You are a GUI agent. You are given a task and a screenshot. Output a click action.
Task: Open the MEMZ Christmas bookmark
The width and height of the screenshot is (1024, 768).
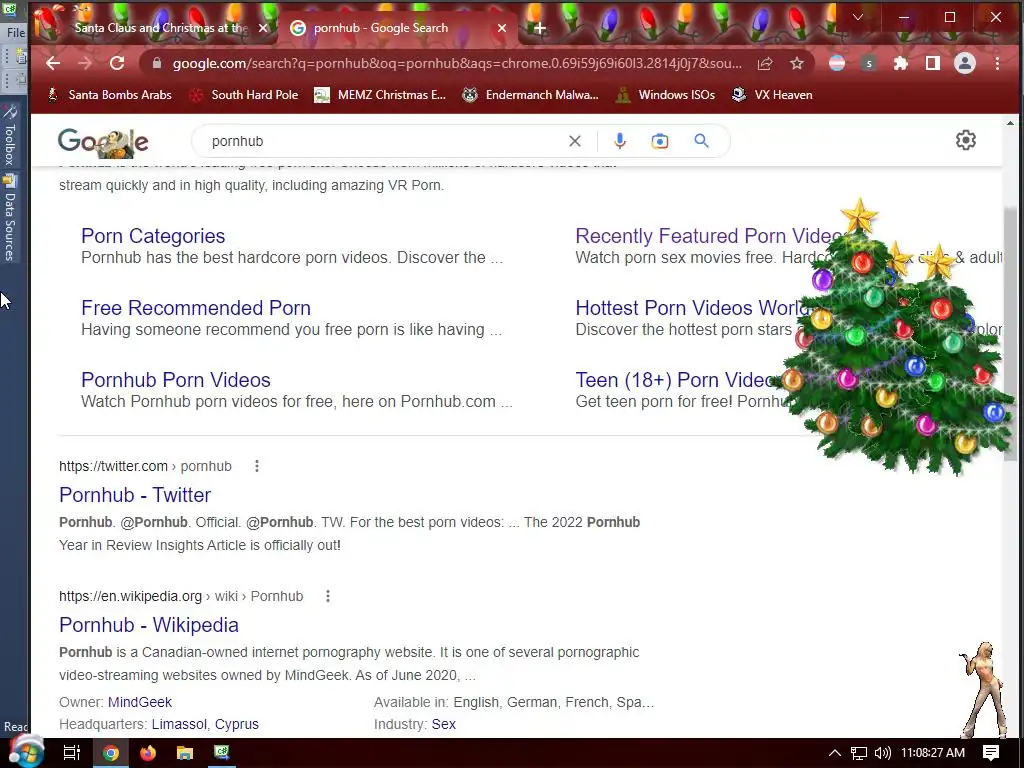click(x=380, y=95)
